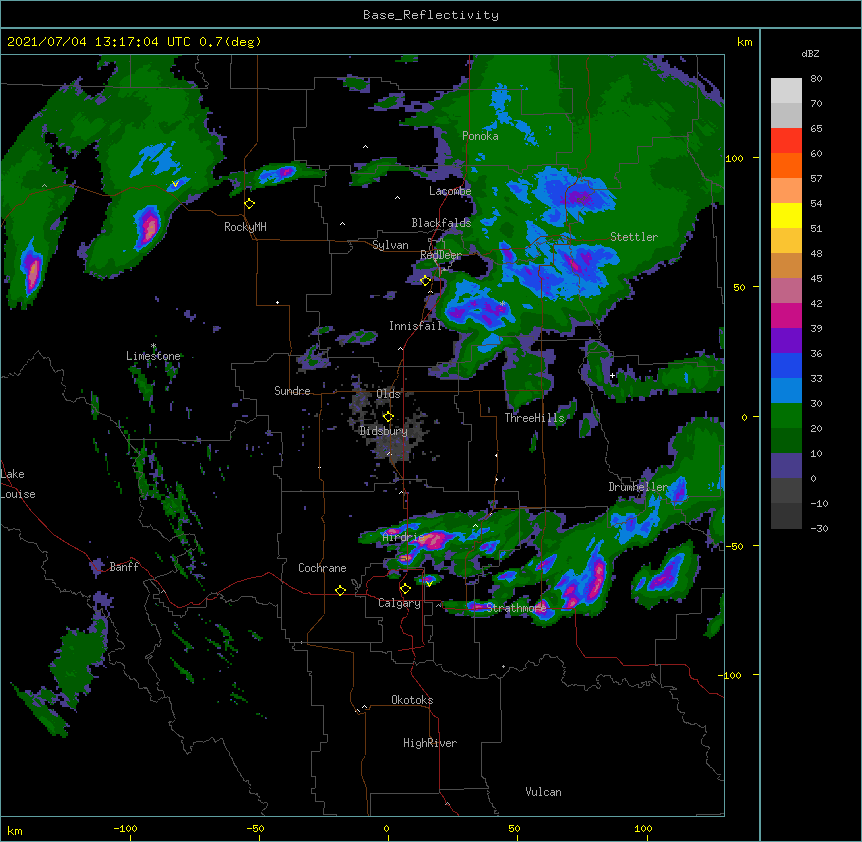Viewport: 862px width, 842px height.
Task: Select the Sylvan map label
Action: pyautogui.click(x=390, y=245)
